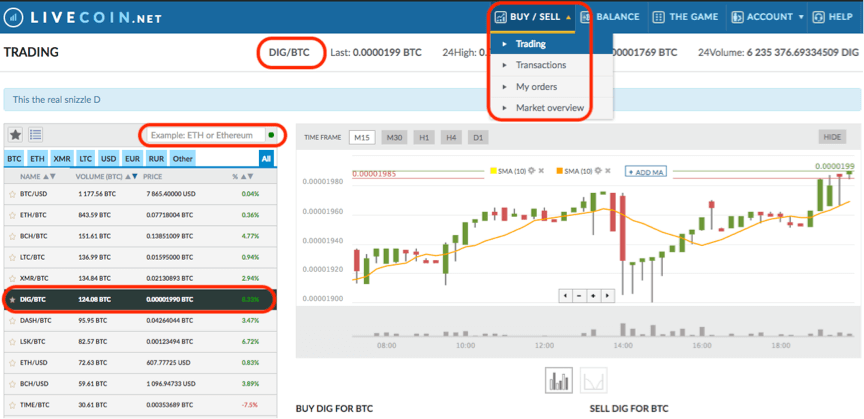Hide the chart with the HIDE button

[832, 137]
